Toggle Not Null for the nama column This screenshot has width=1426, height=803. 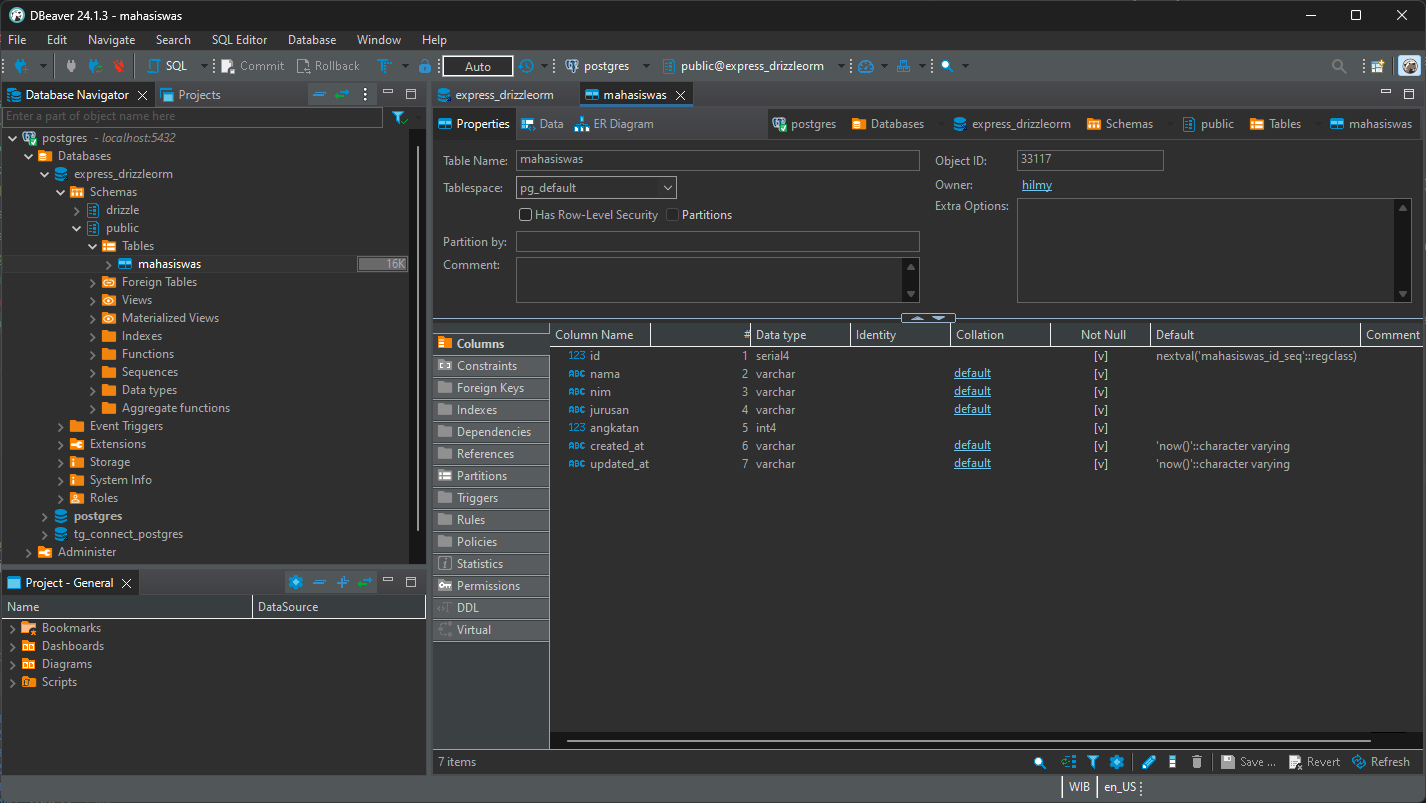[1101, 372]
